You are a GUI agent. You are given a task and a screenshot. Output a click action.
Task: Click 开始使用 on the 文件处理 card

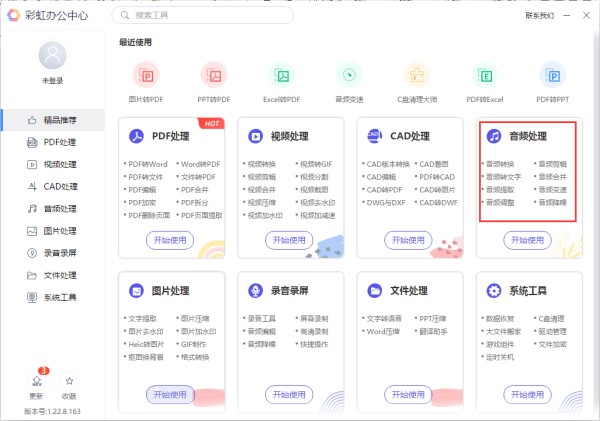click(408, 395)
